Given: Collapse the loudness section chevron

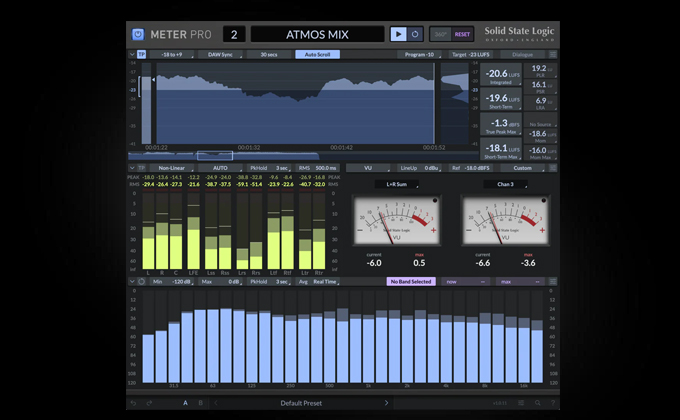Looking at the screenshot, I should pos(132,54).
